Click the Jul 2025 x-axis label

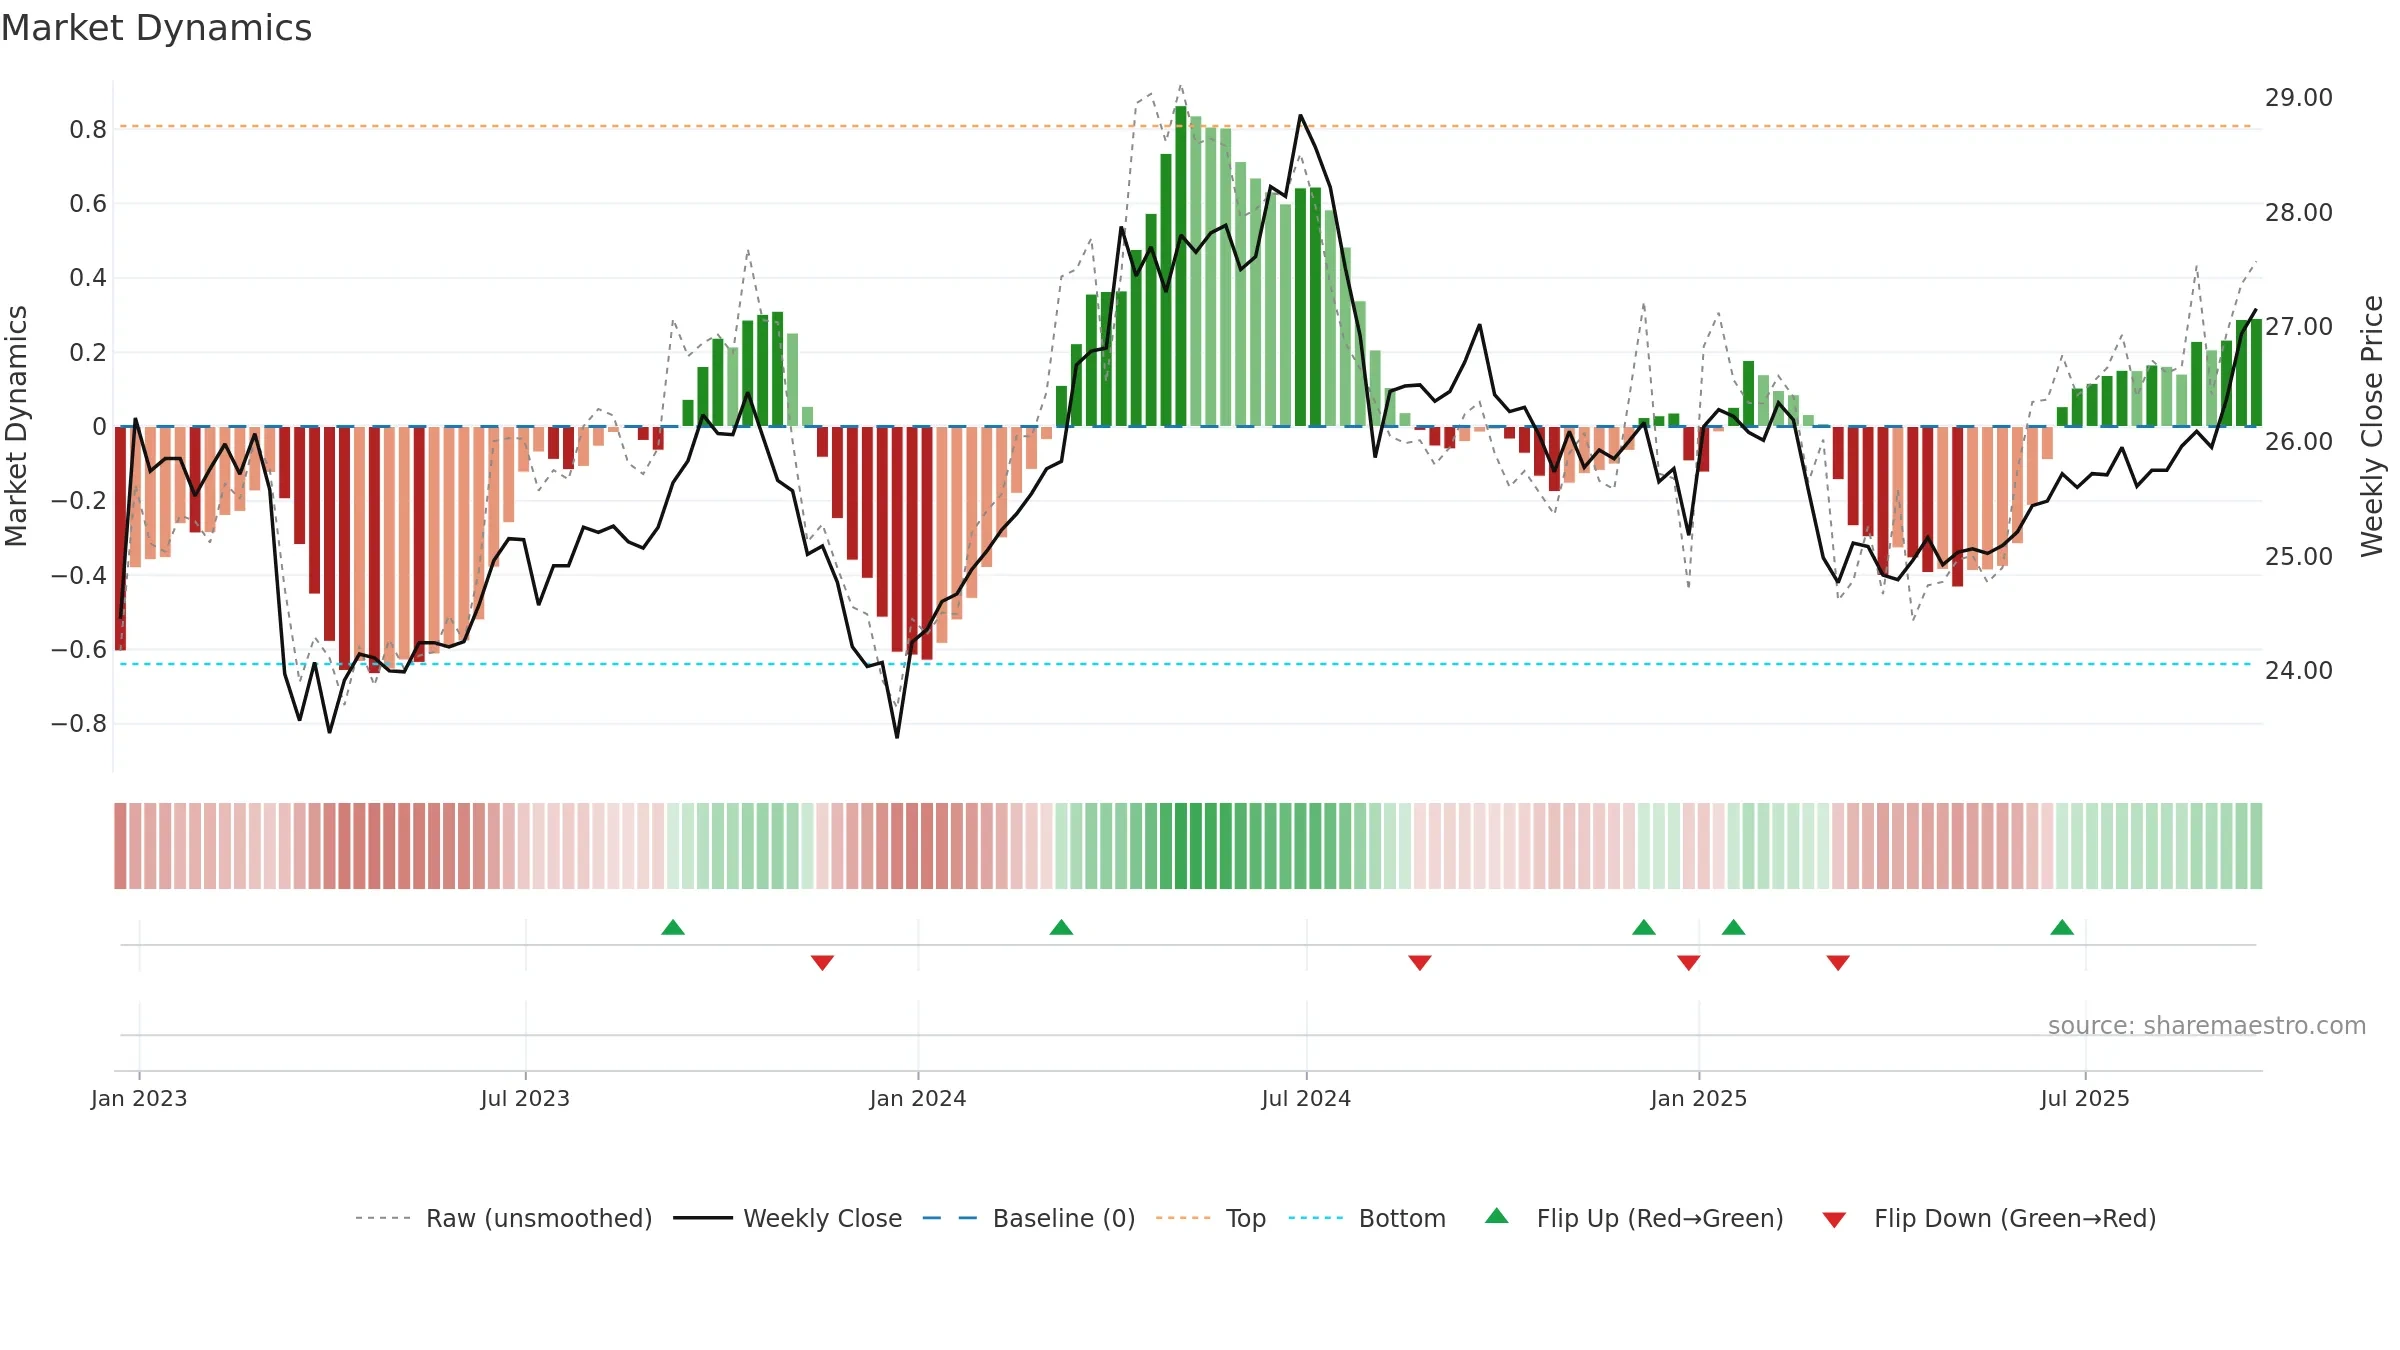tap(2085, 1098)
